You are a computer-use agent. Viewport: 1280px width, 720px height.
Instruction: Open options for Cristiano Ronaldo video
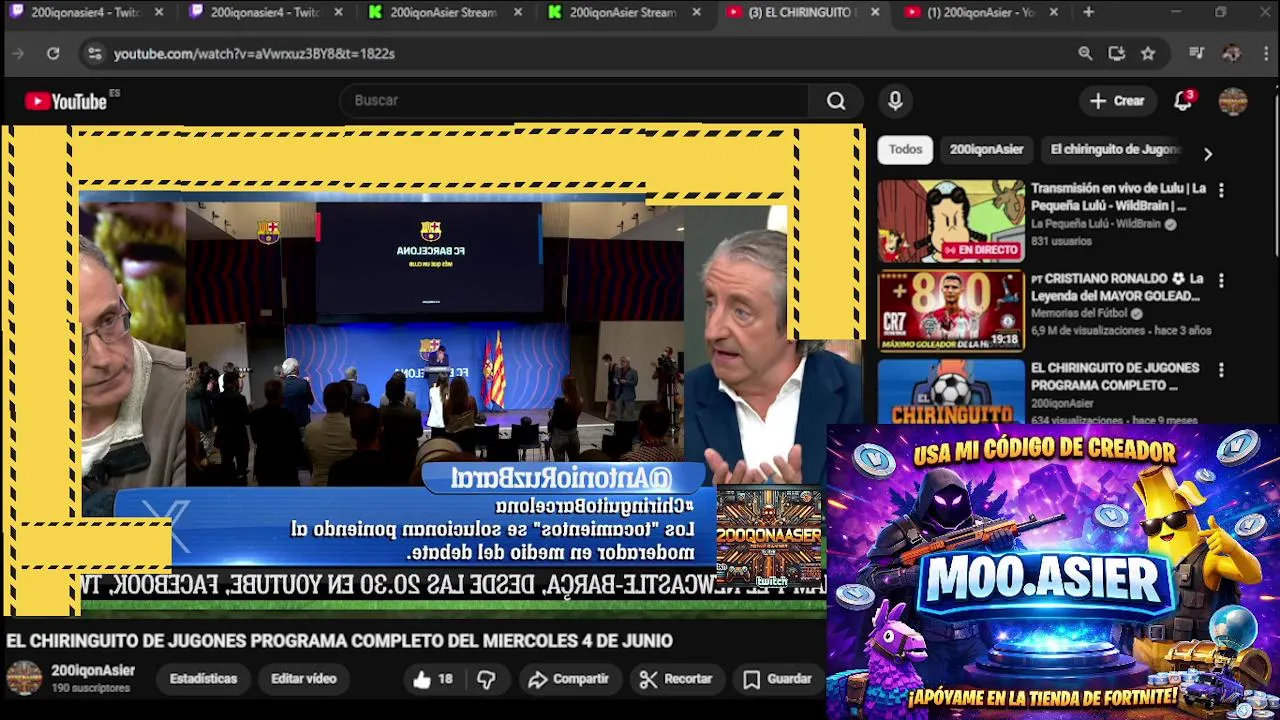click(1221, 280)
